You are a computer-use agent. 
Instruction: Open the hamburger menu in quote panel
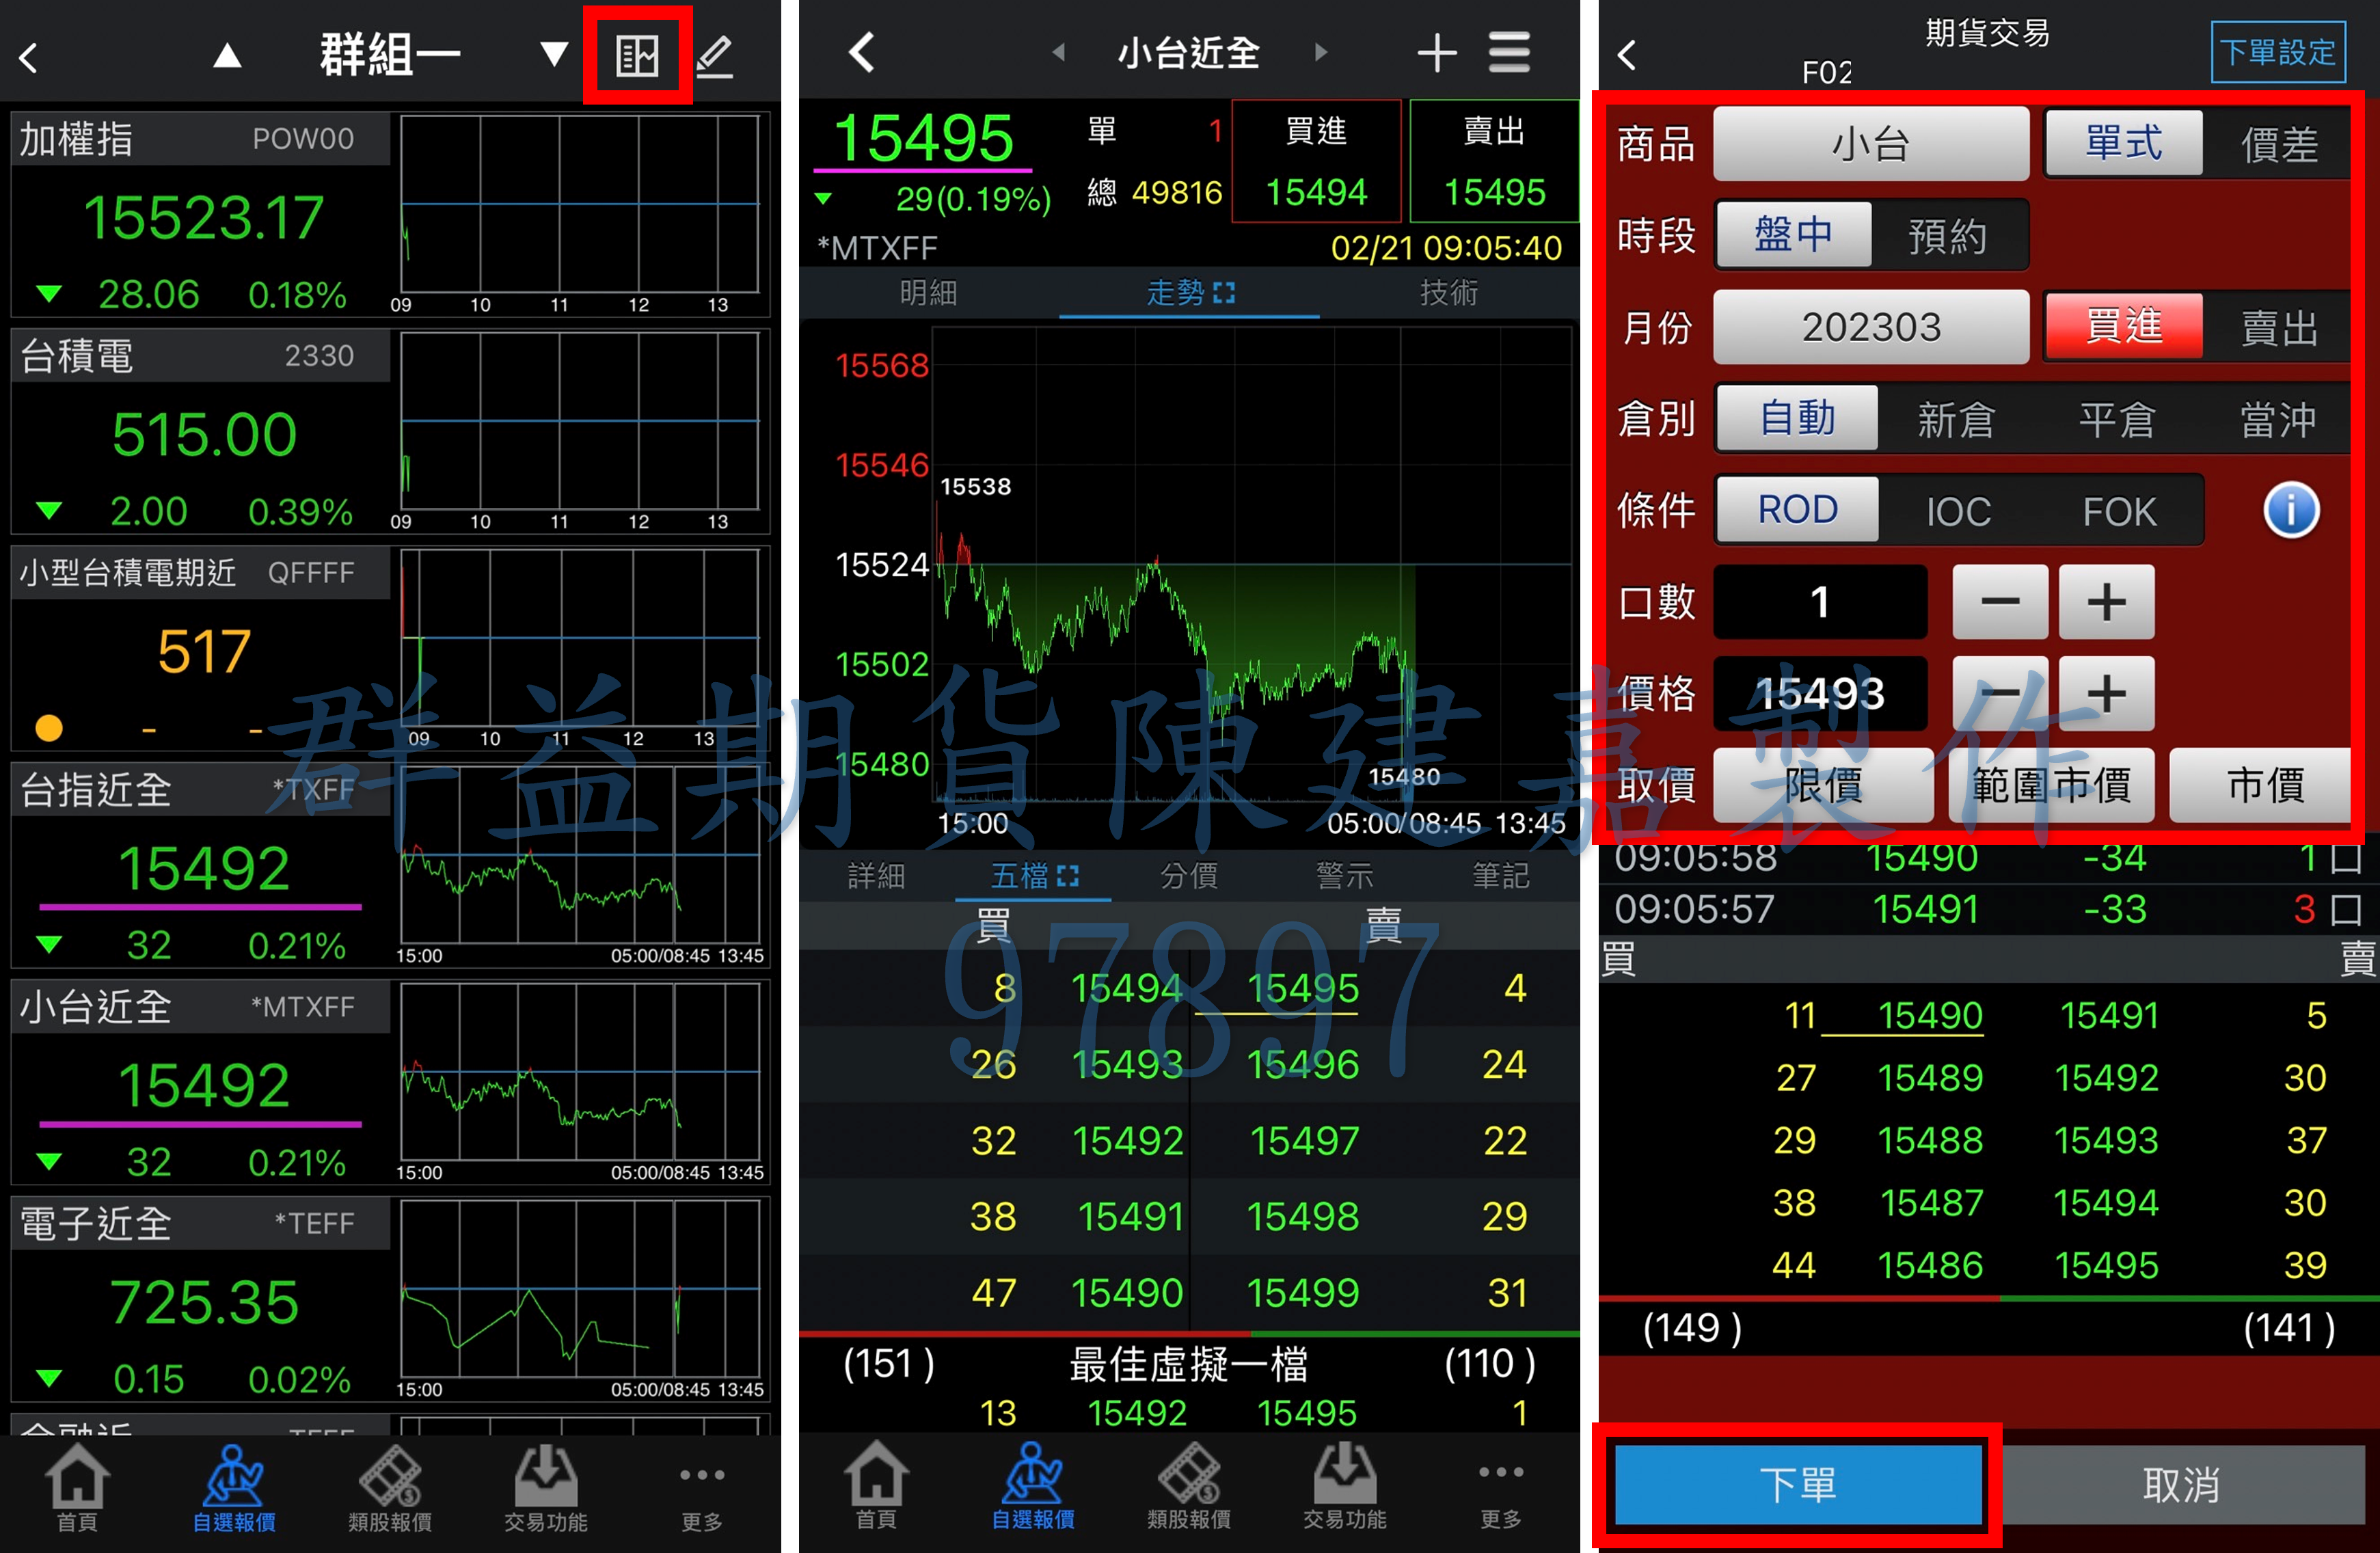(1509, 53)
